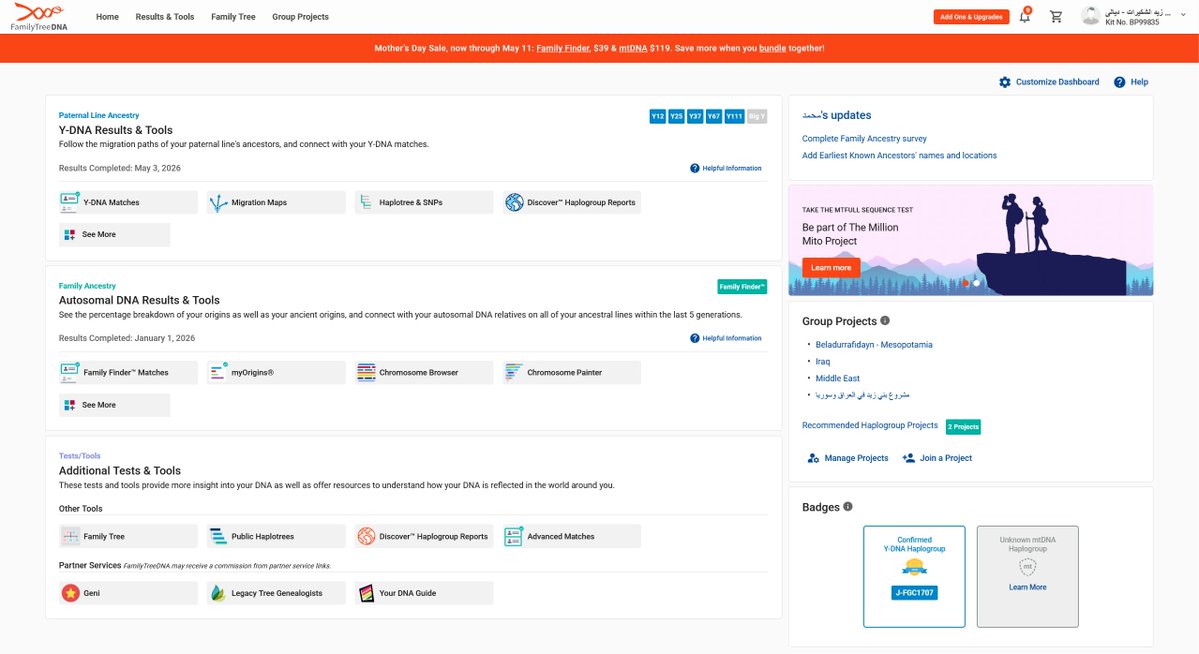Expand the account dropdown arrow
Image resolution: width=1199 pixels, height=654 pixels.
[1183, 15]
